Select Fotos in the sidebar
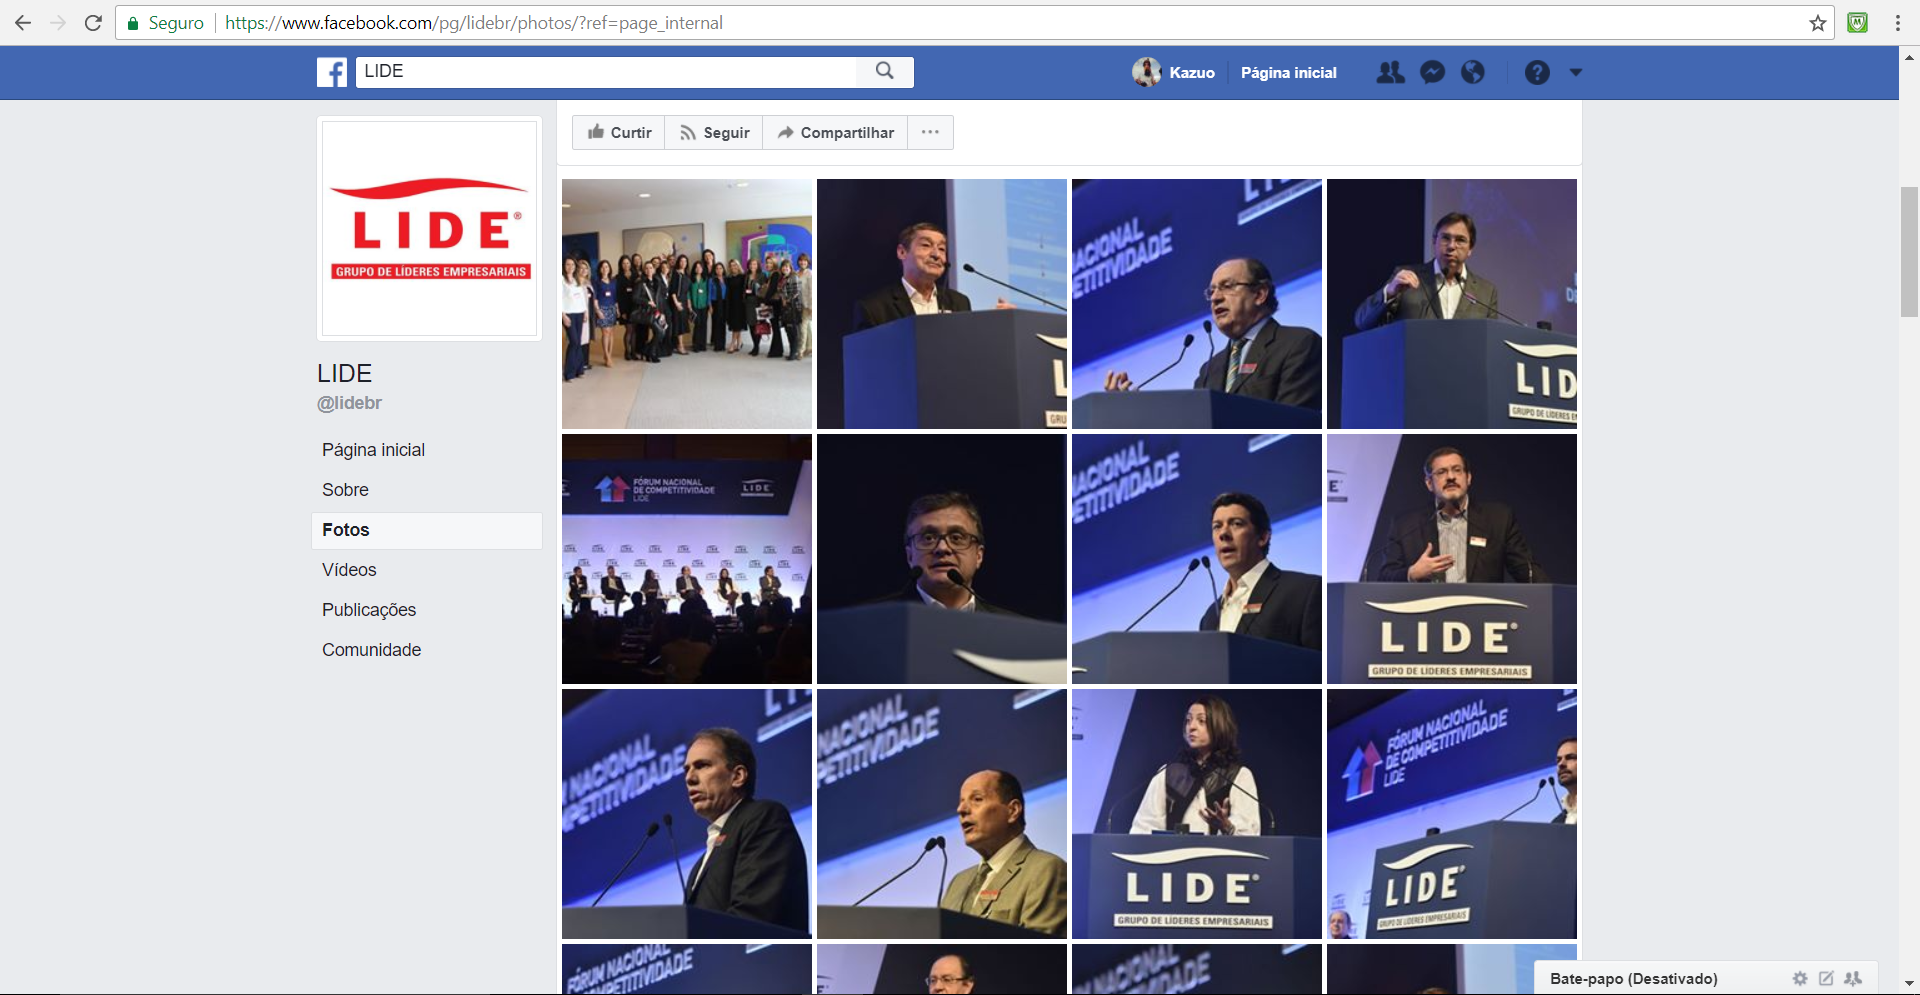1920x995 pixels. pyautogui.click(x=427, y=530)
